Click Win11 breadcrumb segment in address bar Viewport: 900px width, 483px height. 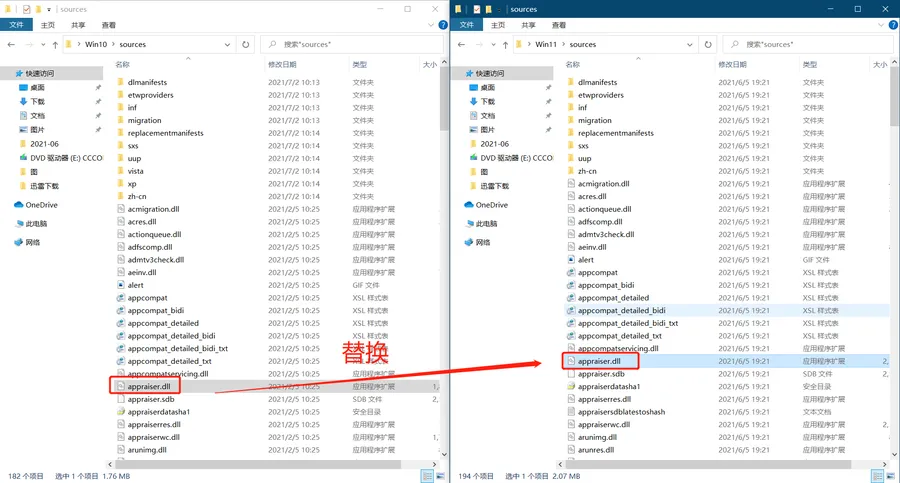tap(546, 44)
